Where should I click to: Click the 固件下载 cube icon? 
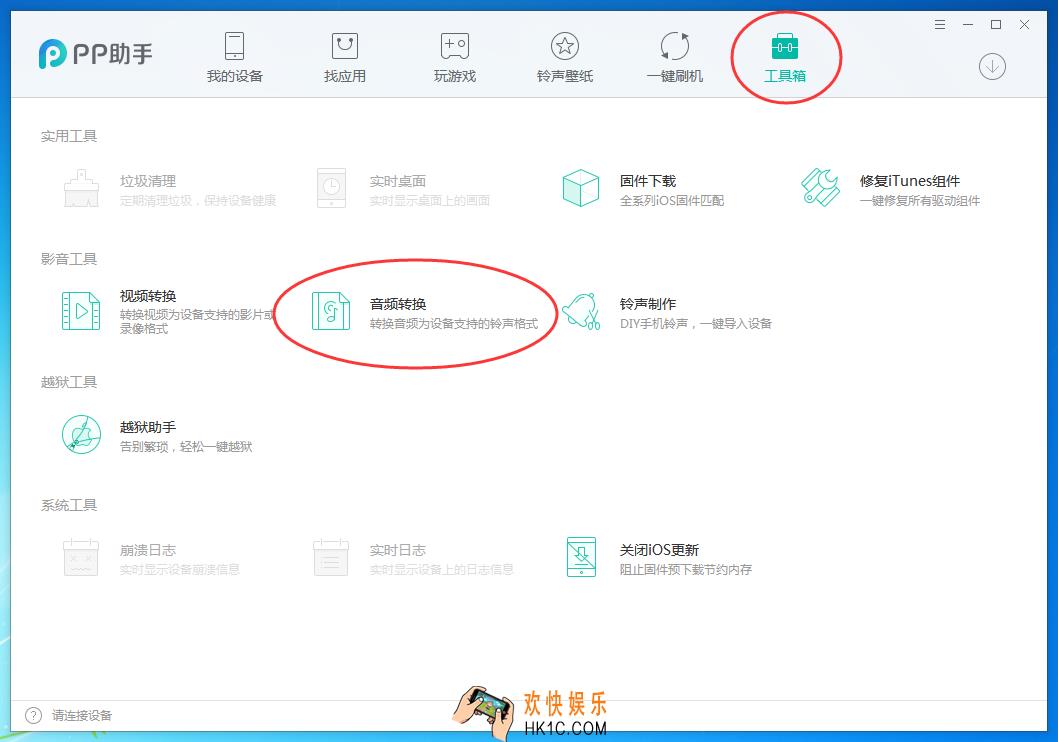(x=581, y=188)
